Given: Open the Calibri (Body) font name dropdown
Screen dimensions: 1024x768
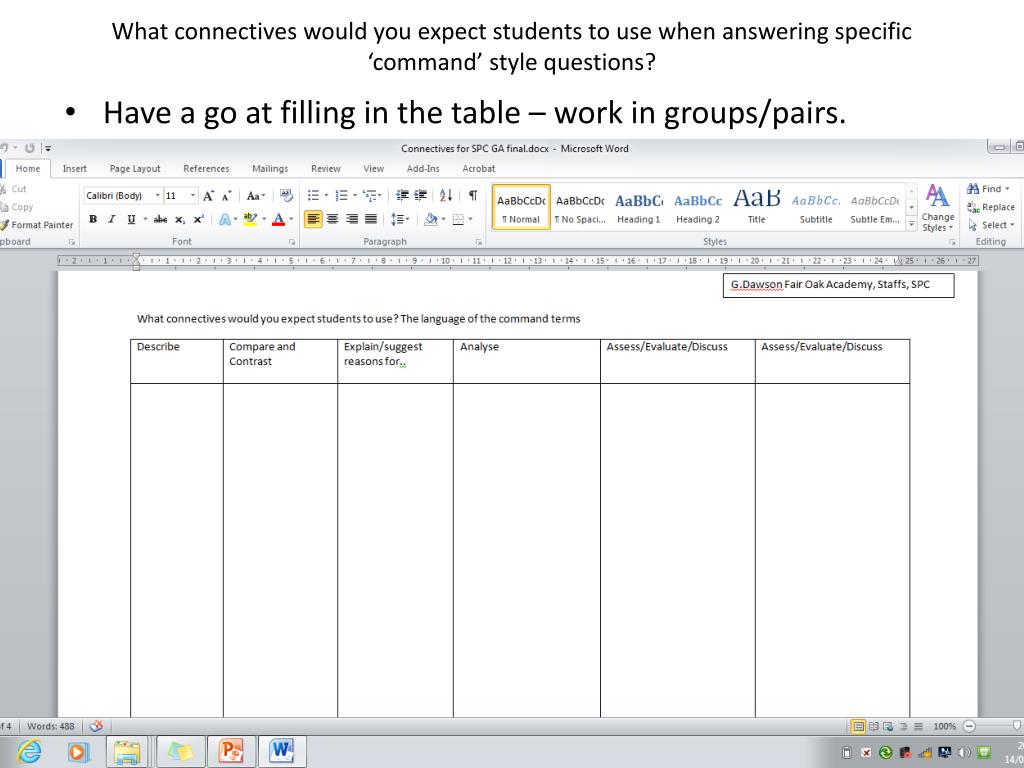Looking at the screenshot, I should 121,196.
